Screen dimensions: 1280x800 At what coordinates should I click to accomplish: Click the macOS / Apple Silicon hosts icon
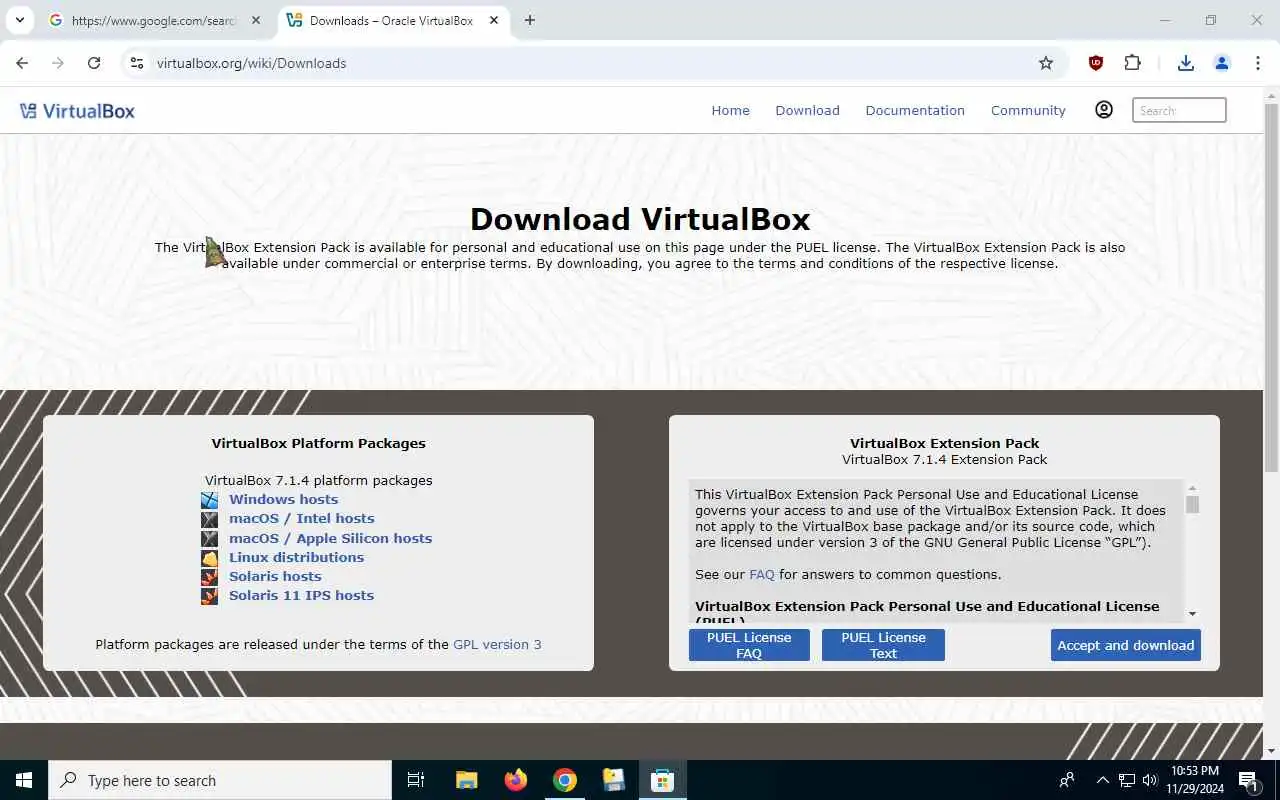(209, 539)
